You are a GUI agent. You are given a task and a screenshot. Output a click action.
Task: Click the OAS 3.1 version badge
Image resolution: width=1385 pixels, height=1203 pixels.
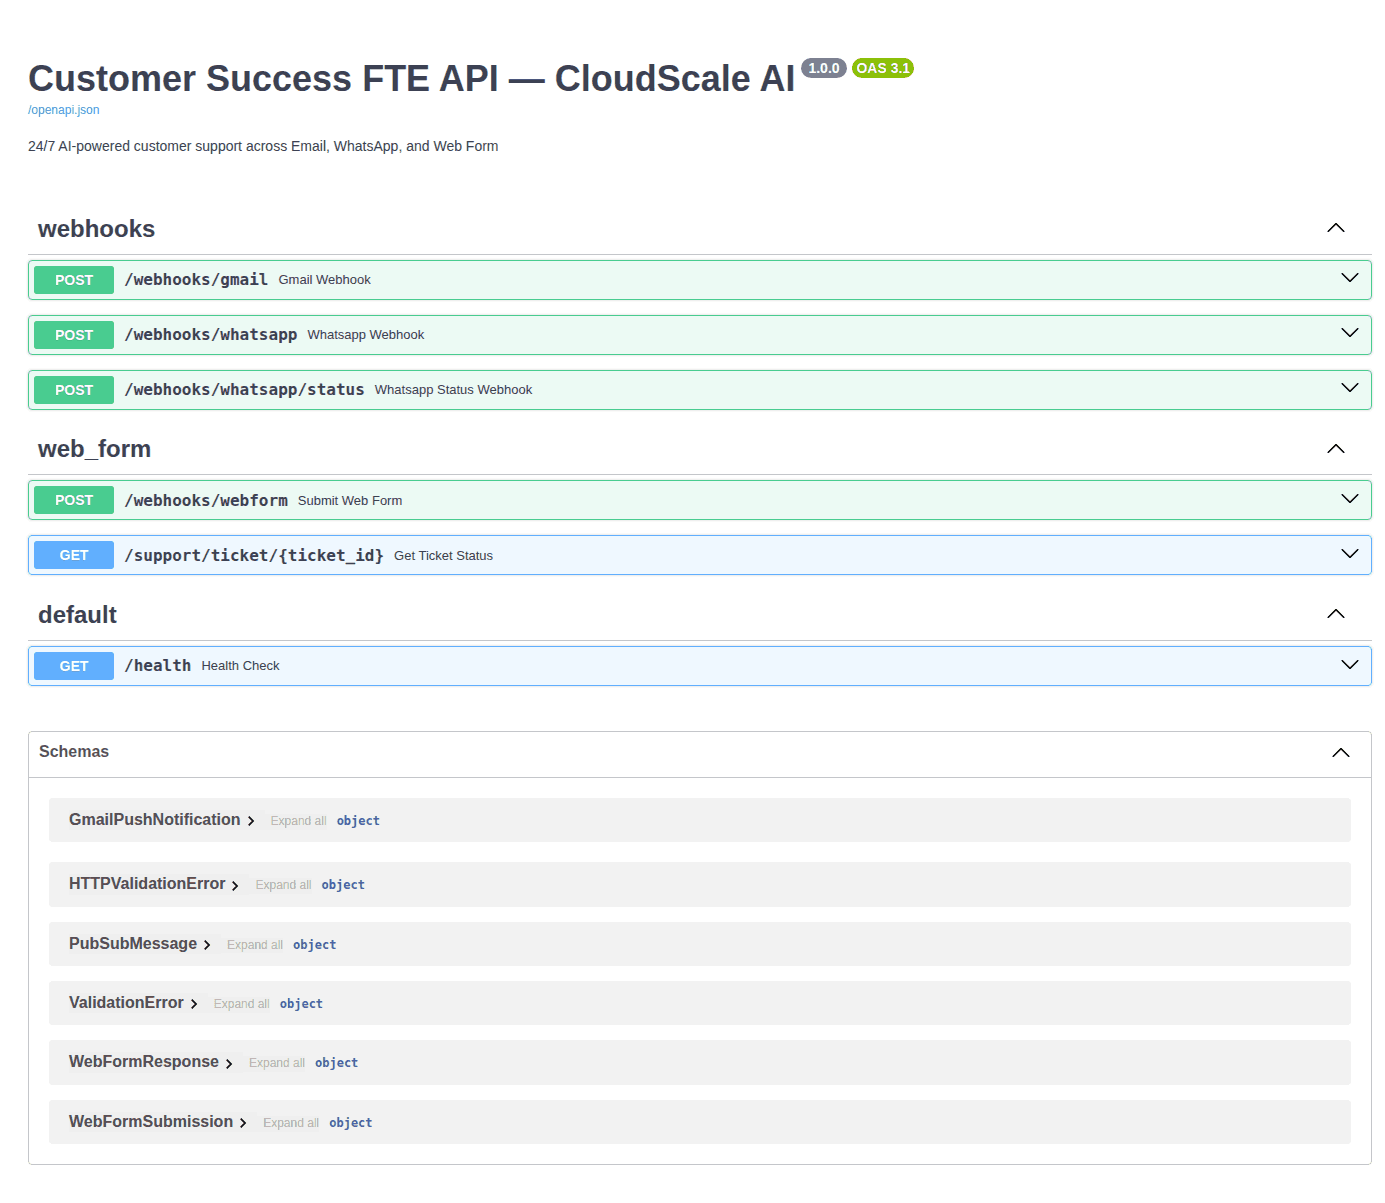pos(882,68)
